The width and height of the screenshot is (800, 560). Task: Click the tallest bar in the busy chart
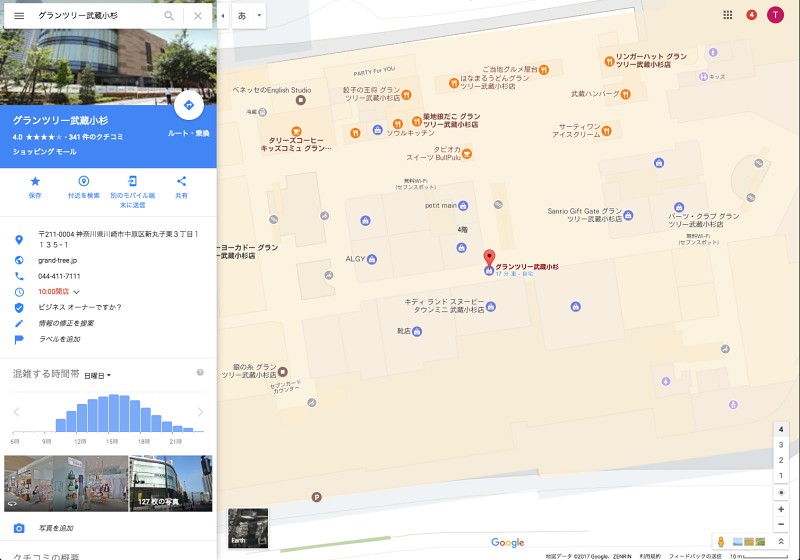click(x=114, y=413)
